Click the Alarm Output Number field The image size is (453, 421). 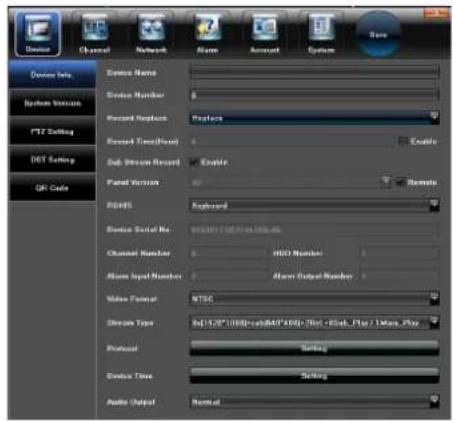point(400,276)
